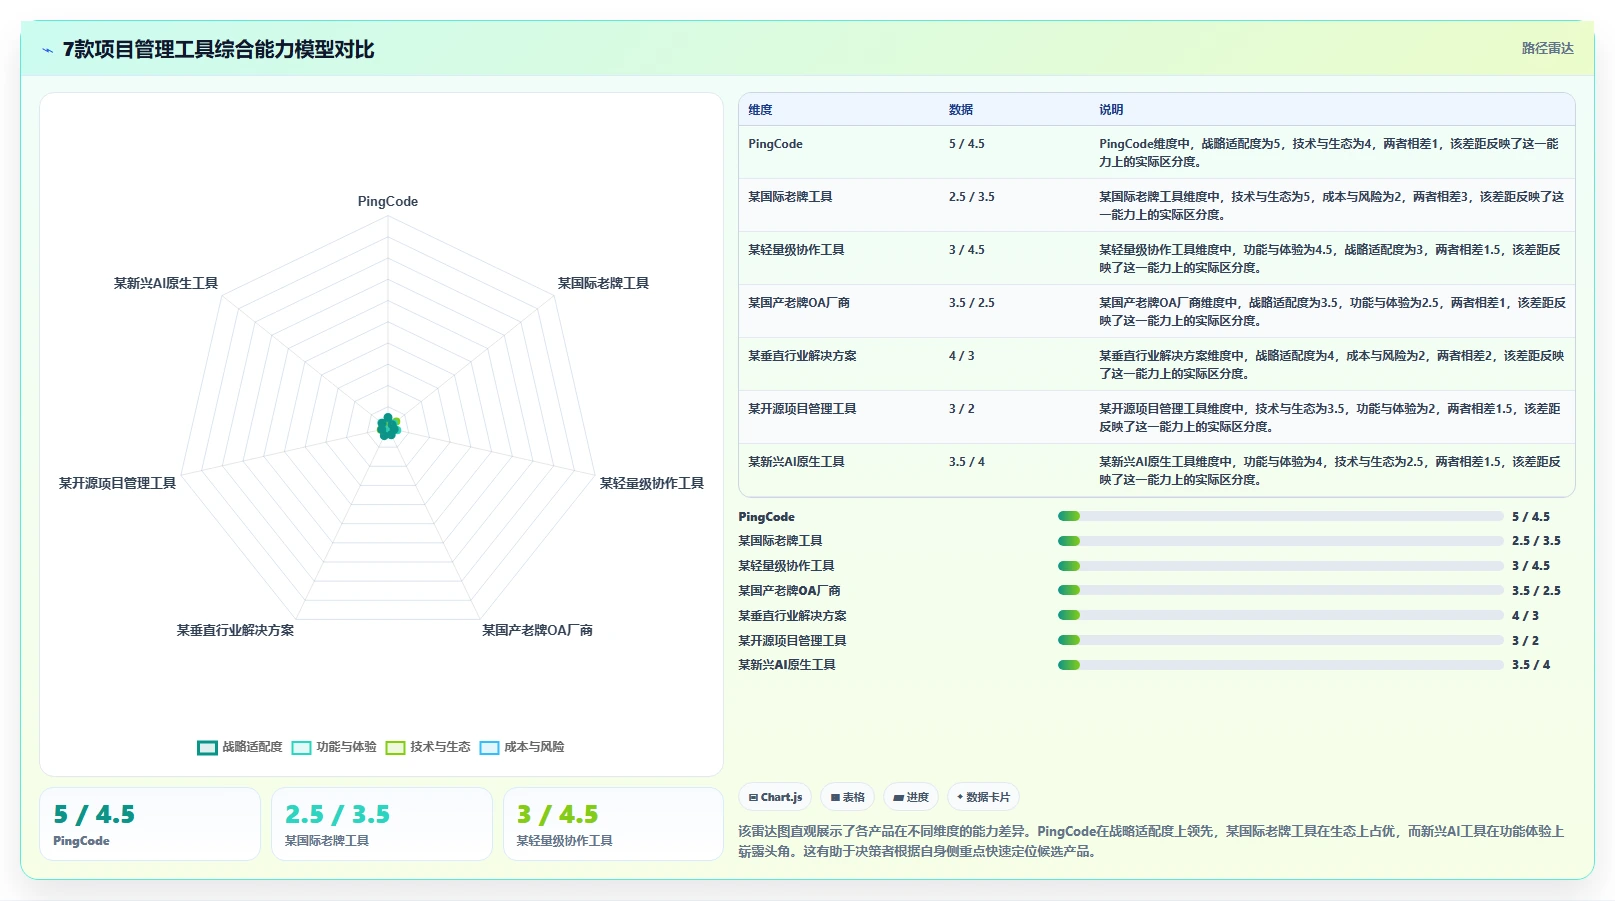Click the 某垂直行业解决方案 description in the table
Viewport: 1615px width, 901px height.
tap(1331, 364)
